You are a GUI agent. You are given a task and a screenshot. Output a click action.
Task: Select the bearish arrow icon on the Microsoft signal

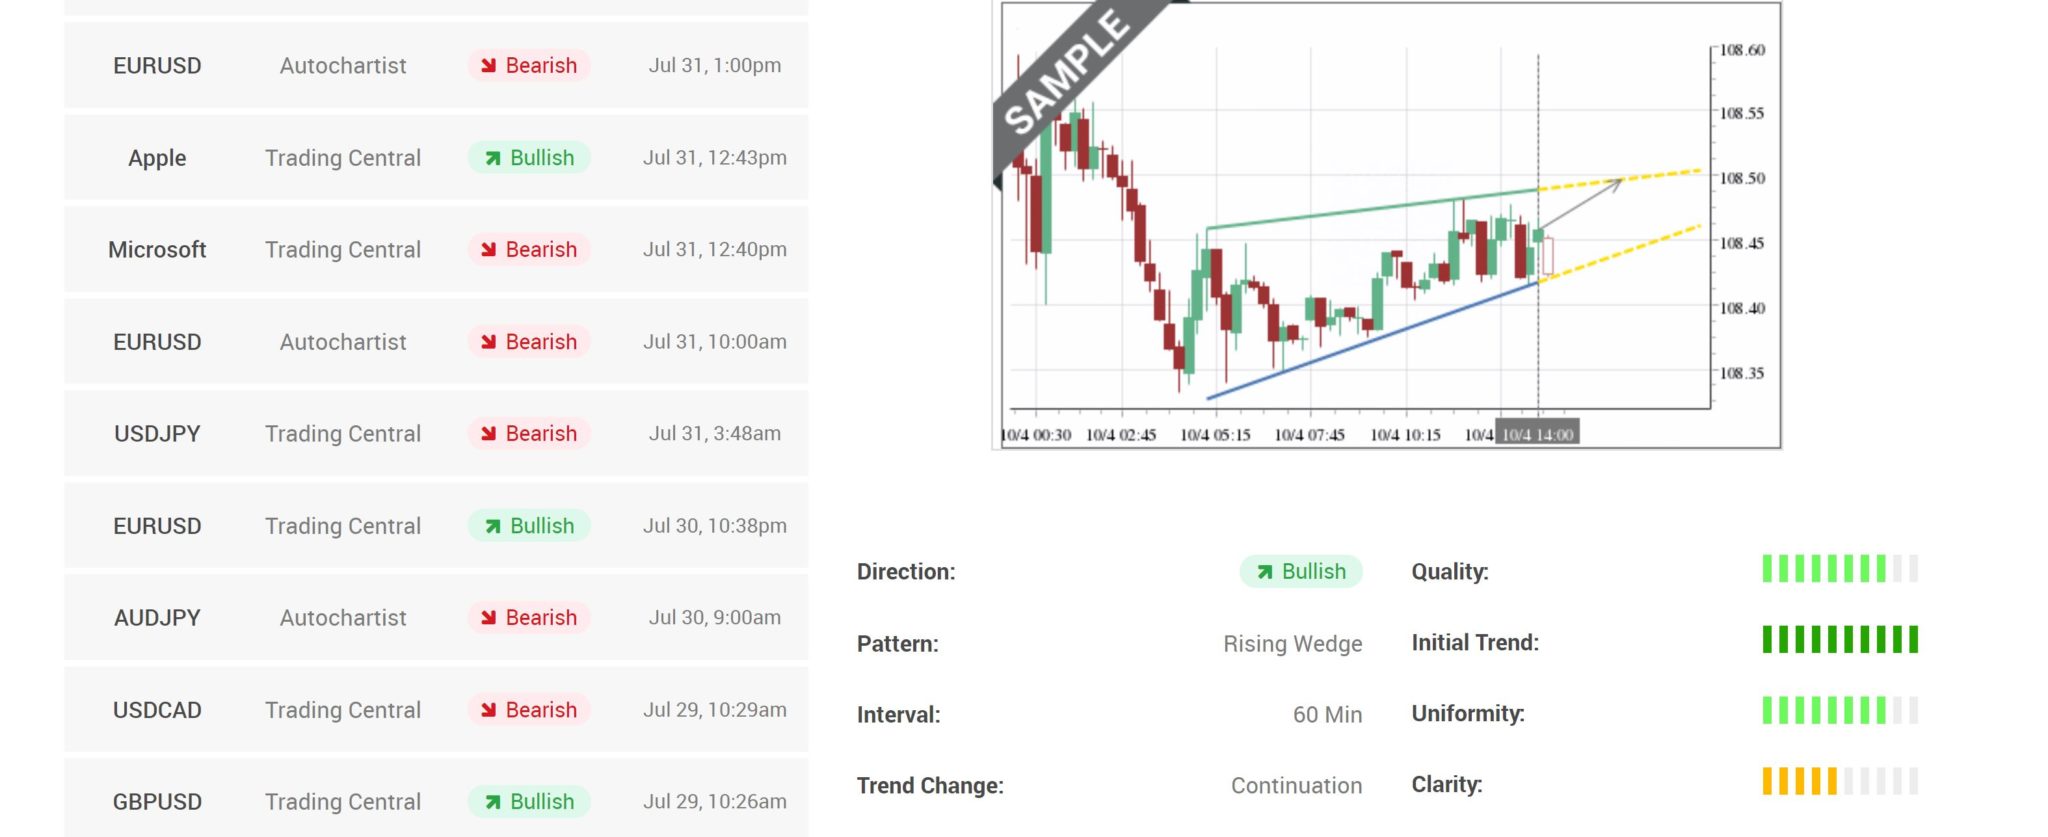point(487,249)
